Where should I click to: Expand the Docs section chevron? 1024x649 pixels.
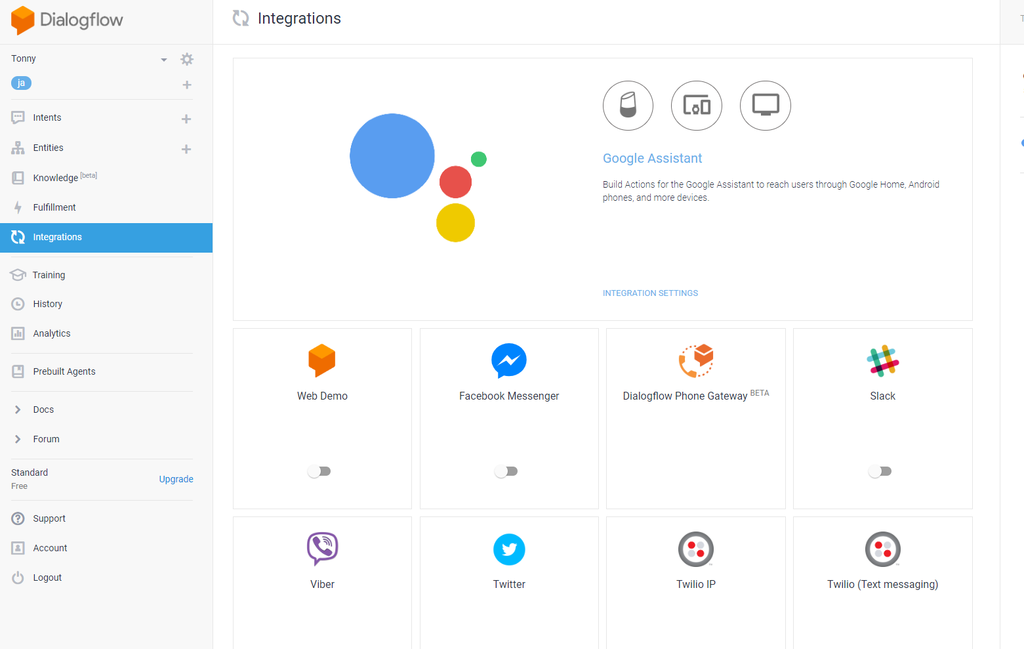tap(18, 410)
